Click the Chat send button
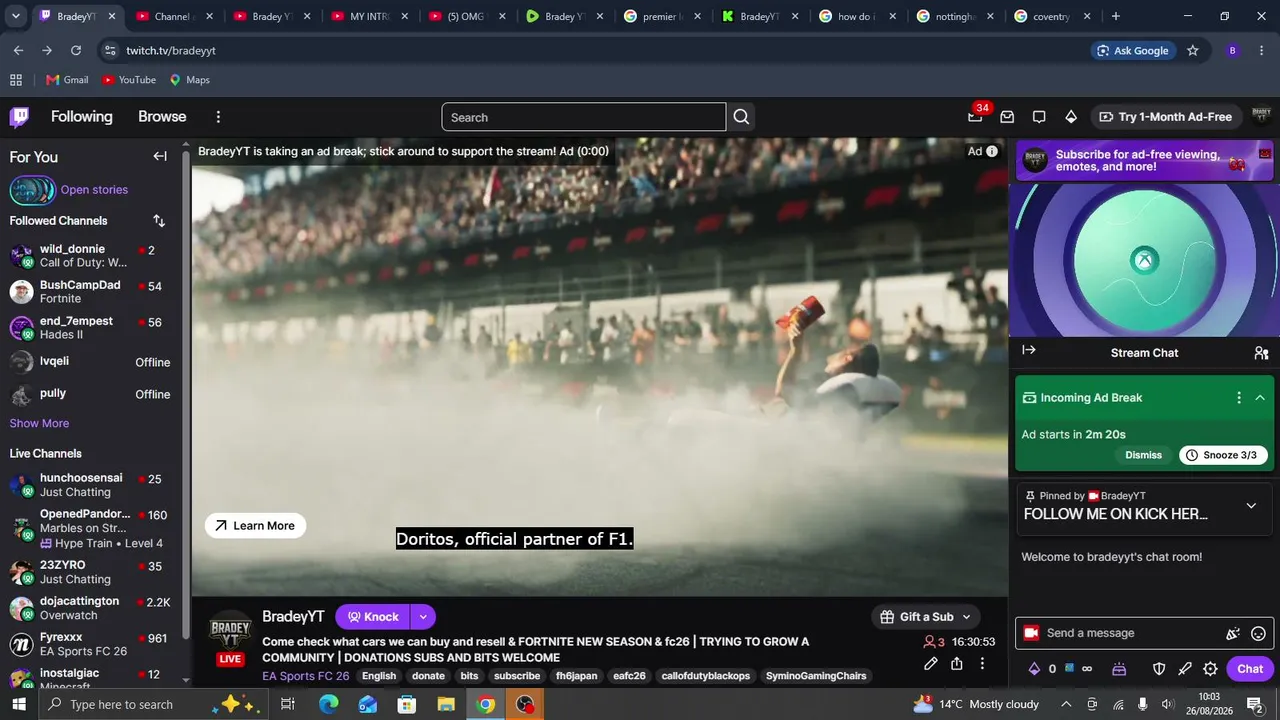The width and height of the screenshot is (1280, 720). click(x=1250, y=669)
